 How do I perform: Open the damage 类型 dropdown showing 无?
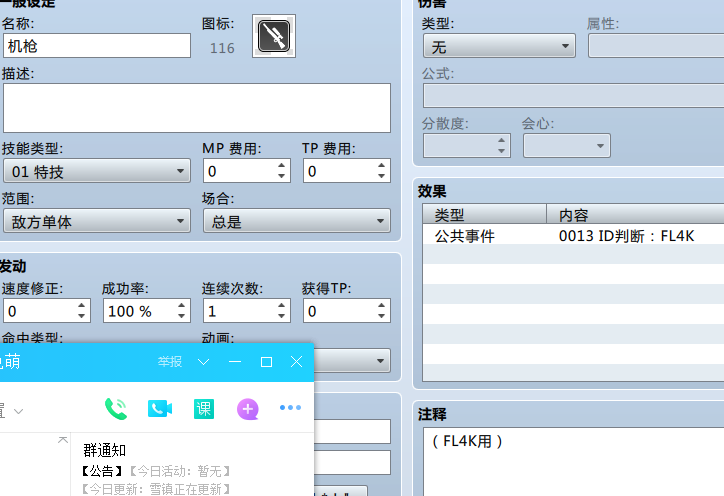point(499,46)
